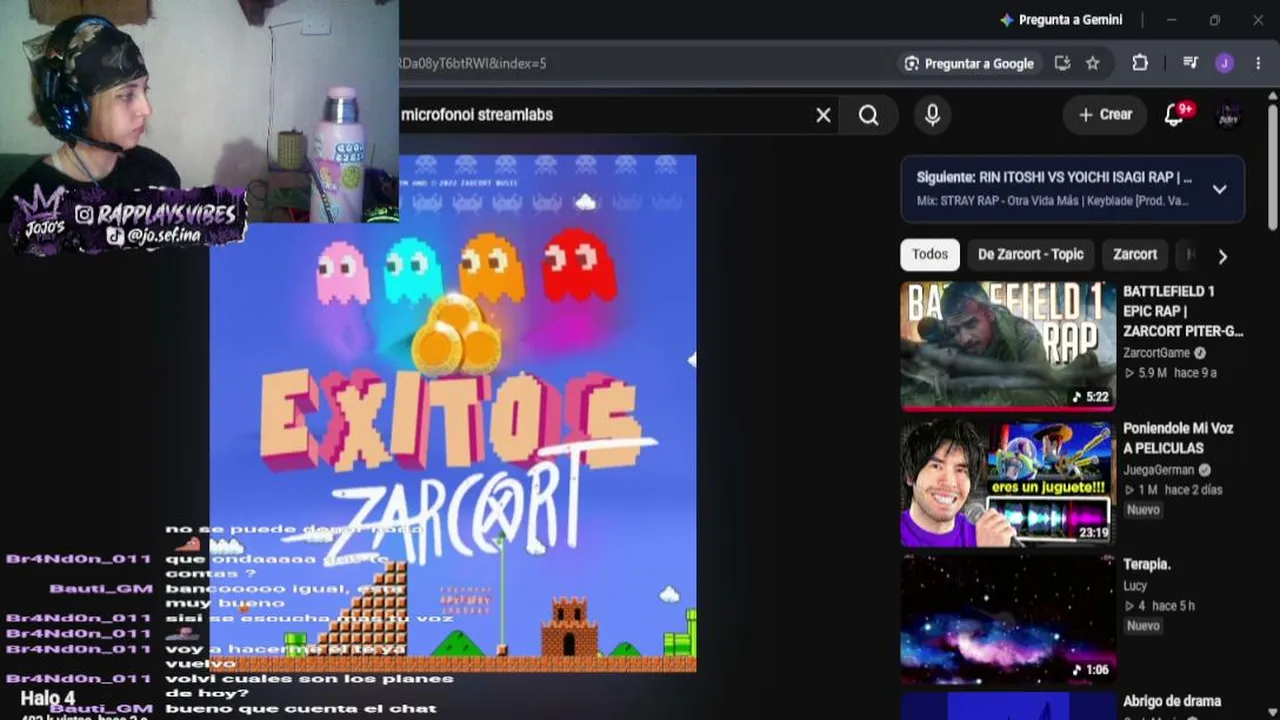Show more filter chips with right arrow
1280x720 pixels.
coord(1222,256)
